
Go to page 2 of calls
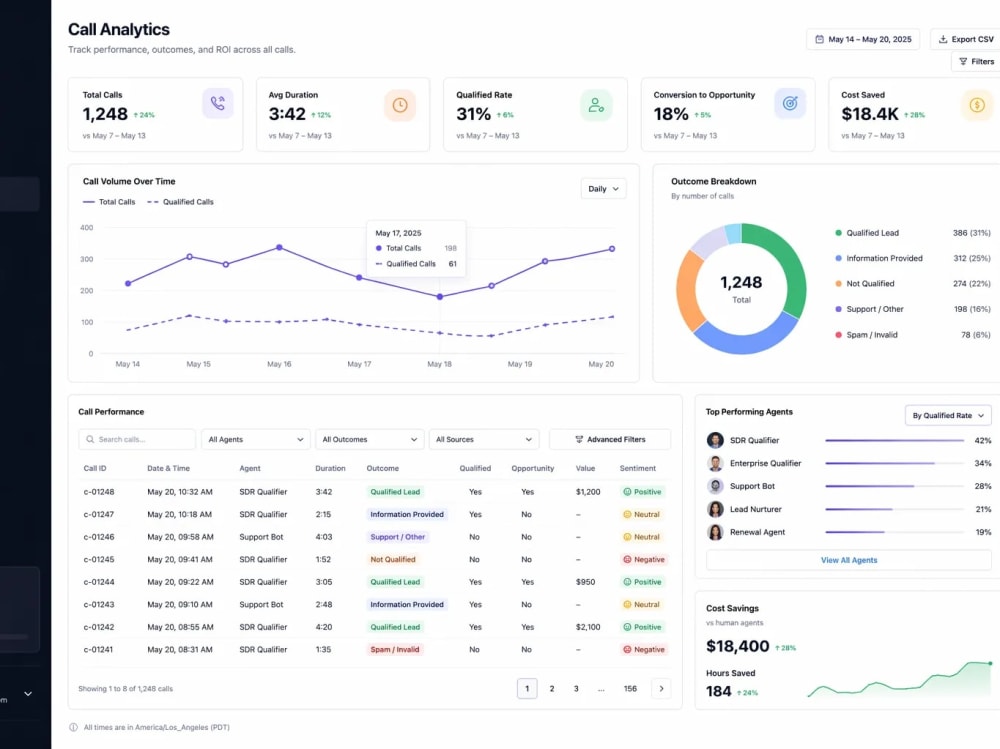[552, 688]
